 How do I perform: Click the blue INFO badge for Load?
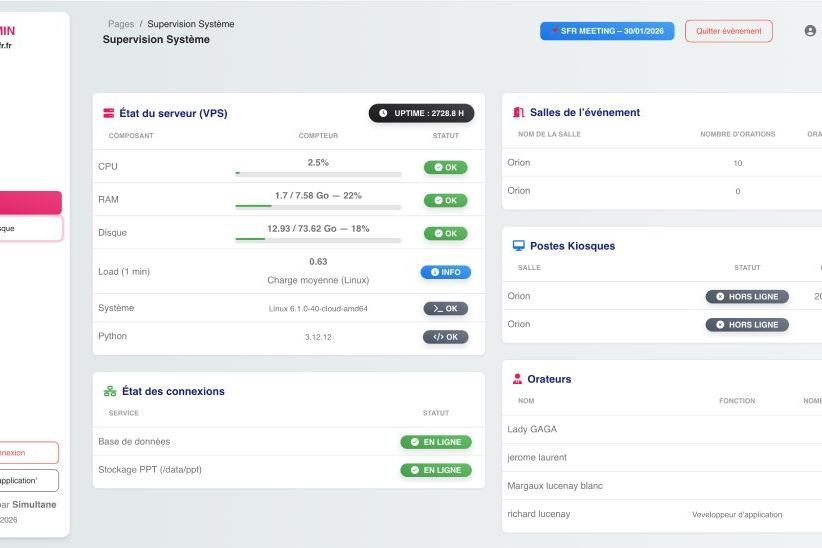point(445,272)
